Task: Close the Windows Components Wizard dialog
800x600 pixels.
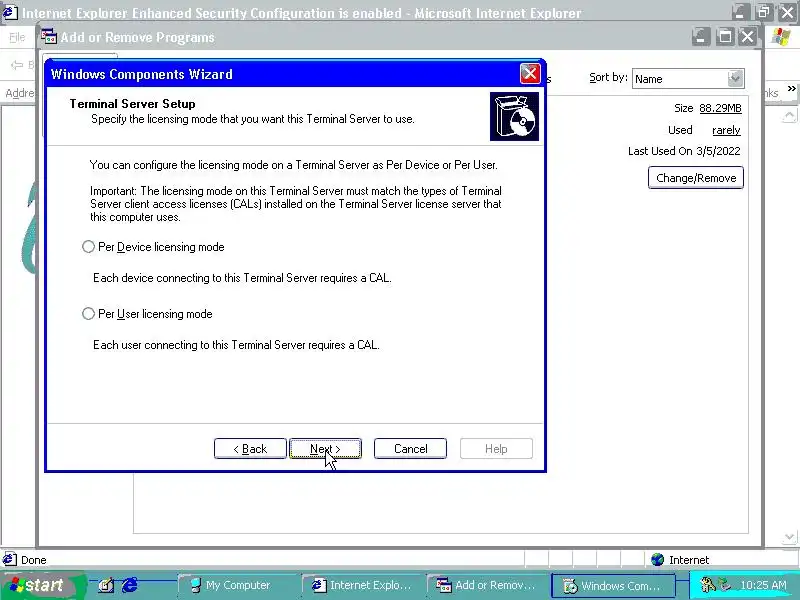Action: (x=530, y=73)
